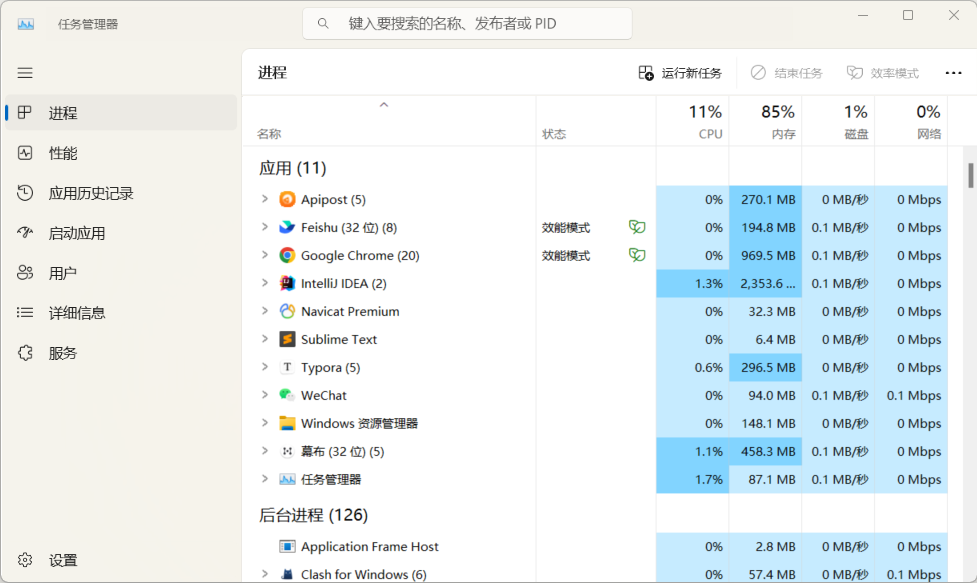Click the efficiency leaf icon for Feishu
Screen dimensions: 977x583
[x=637, y=227]
